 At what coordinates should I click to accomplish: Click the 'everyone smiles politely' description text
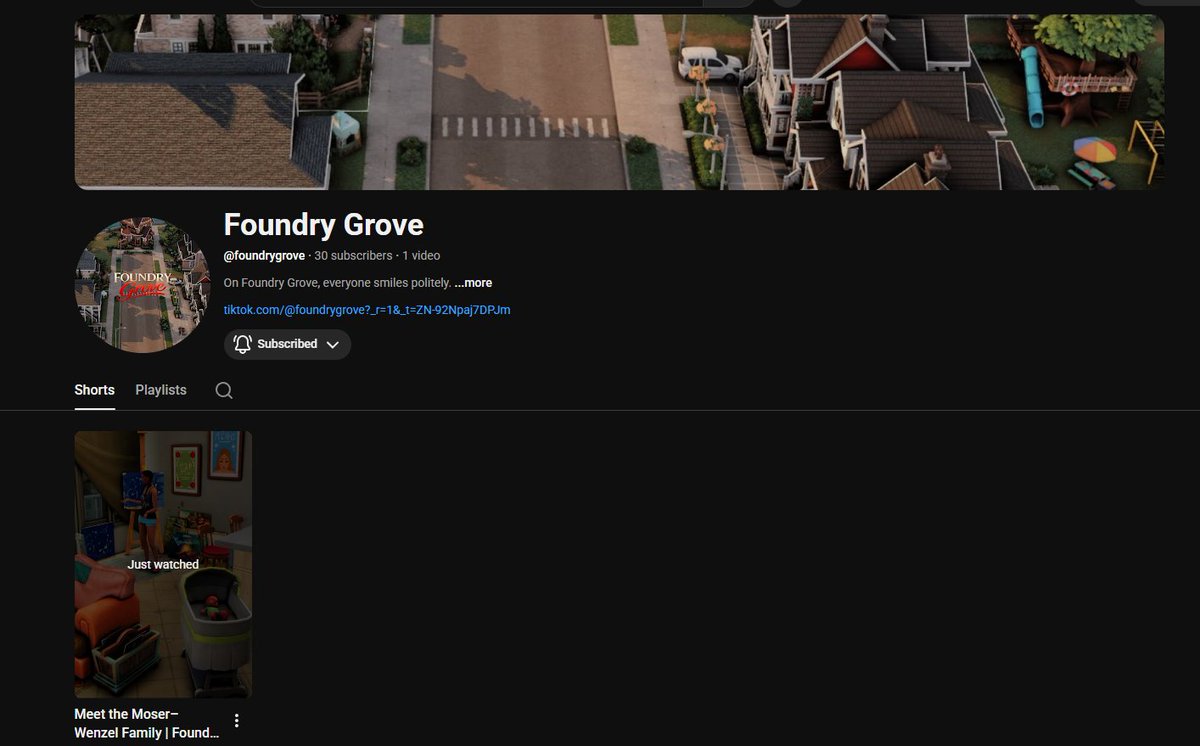[338, 283]
